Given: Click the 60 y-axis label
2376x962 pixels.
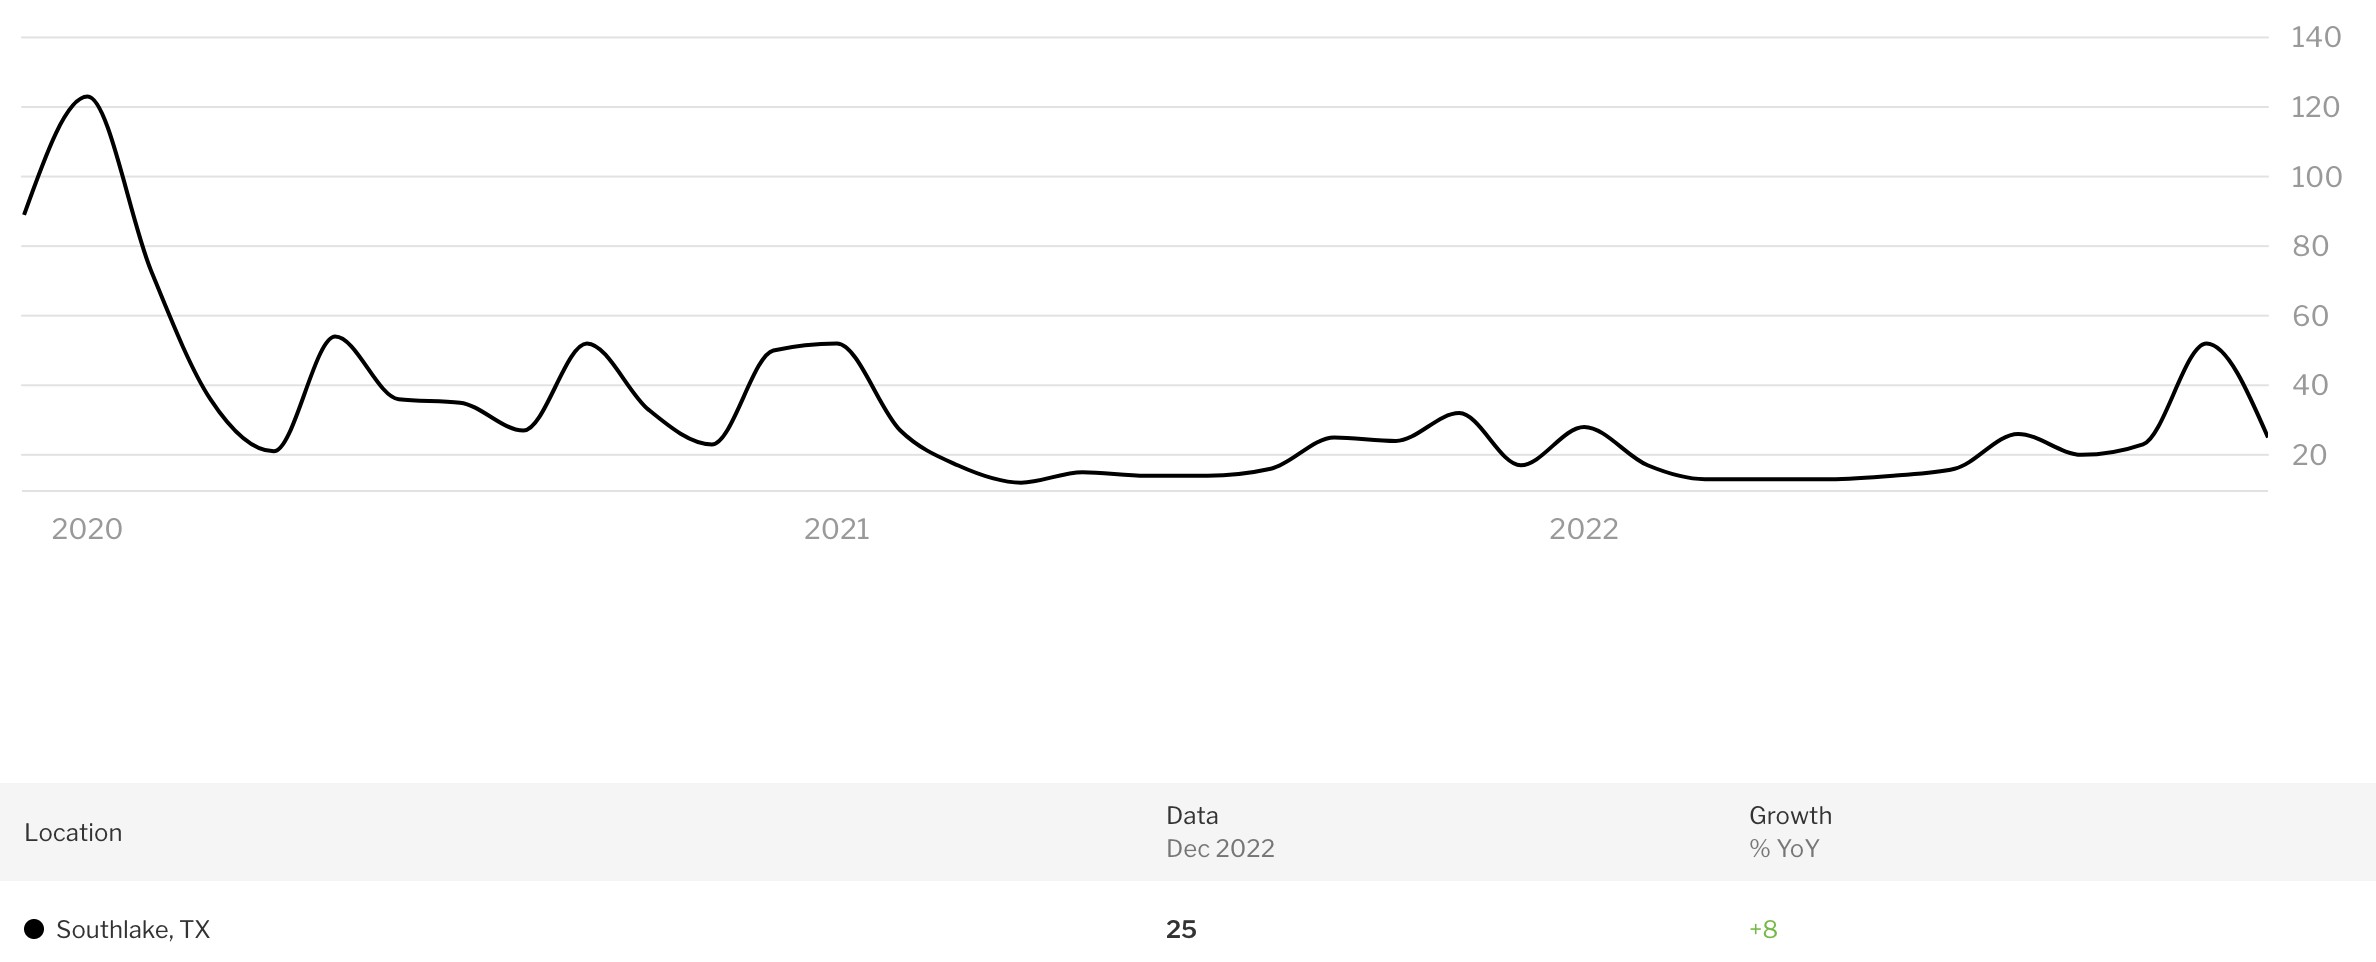Looking at the screenshot, I should pyautogui.click(x=2310, y=316).
